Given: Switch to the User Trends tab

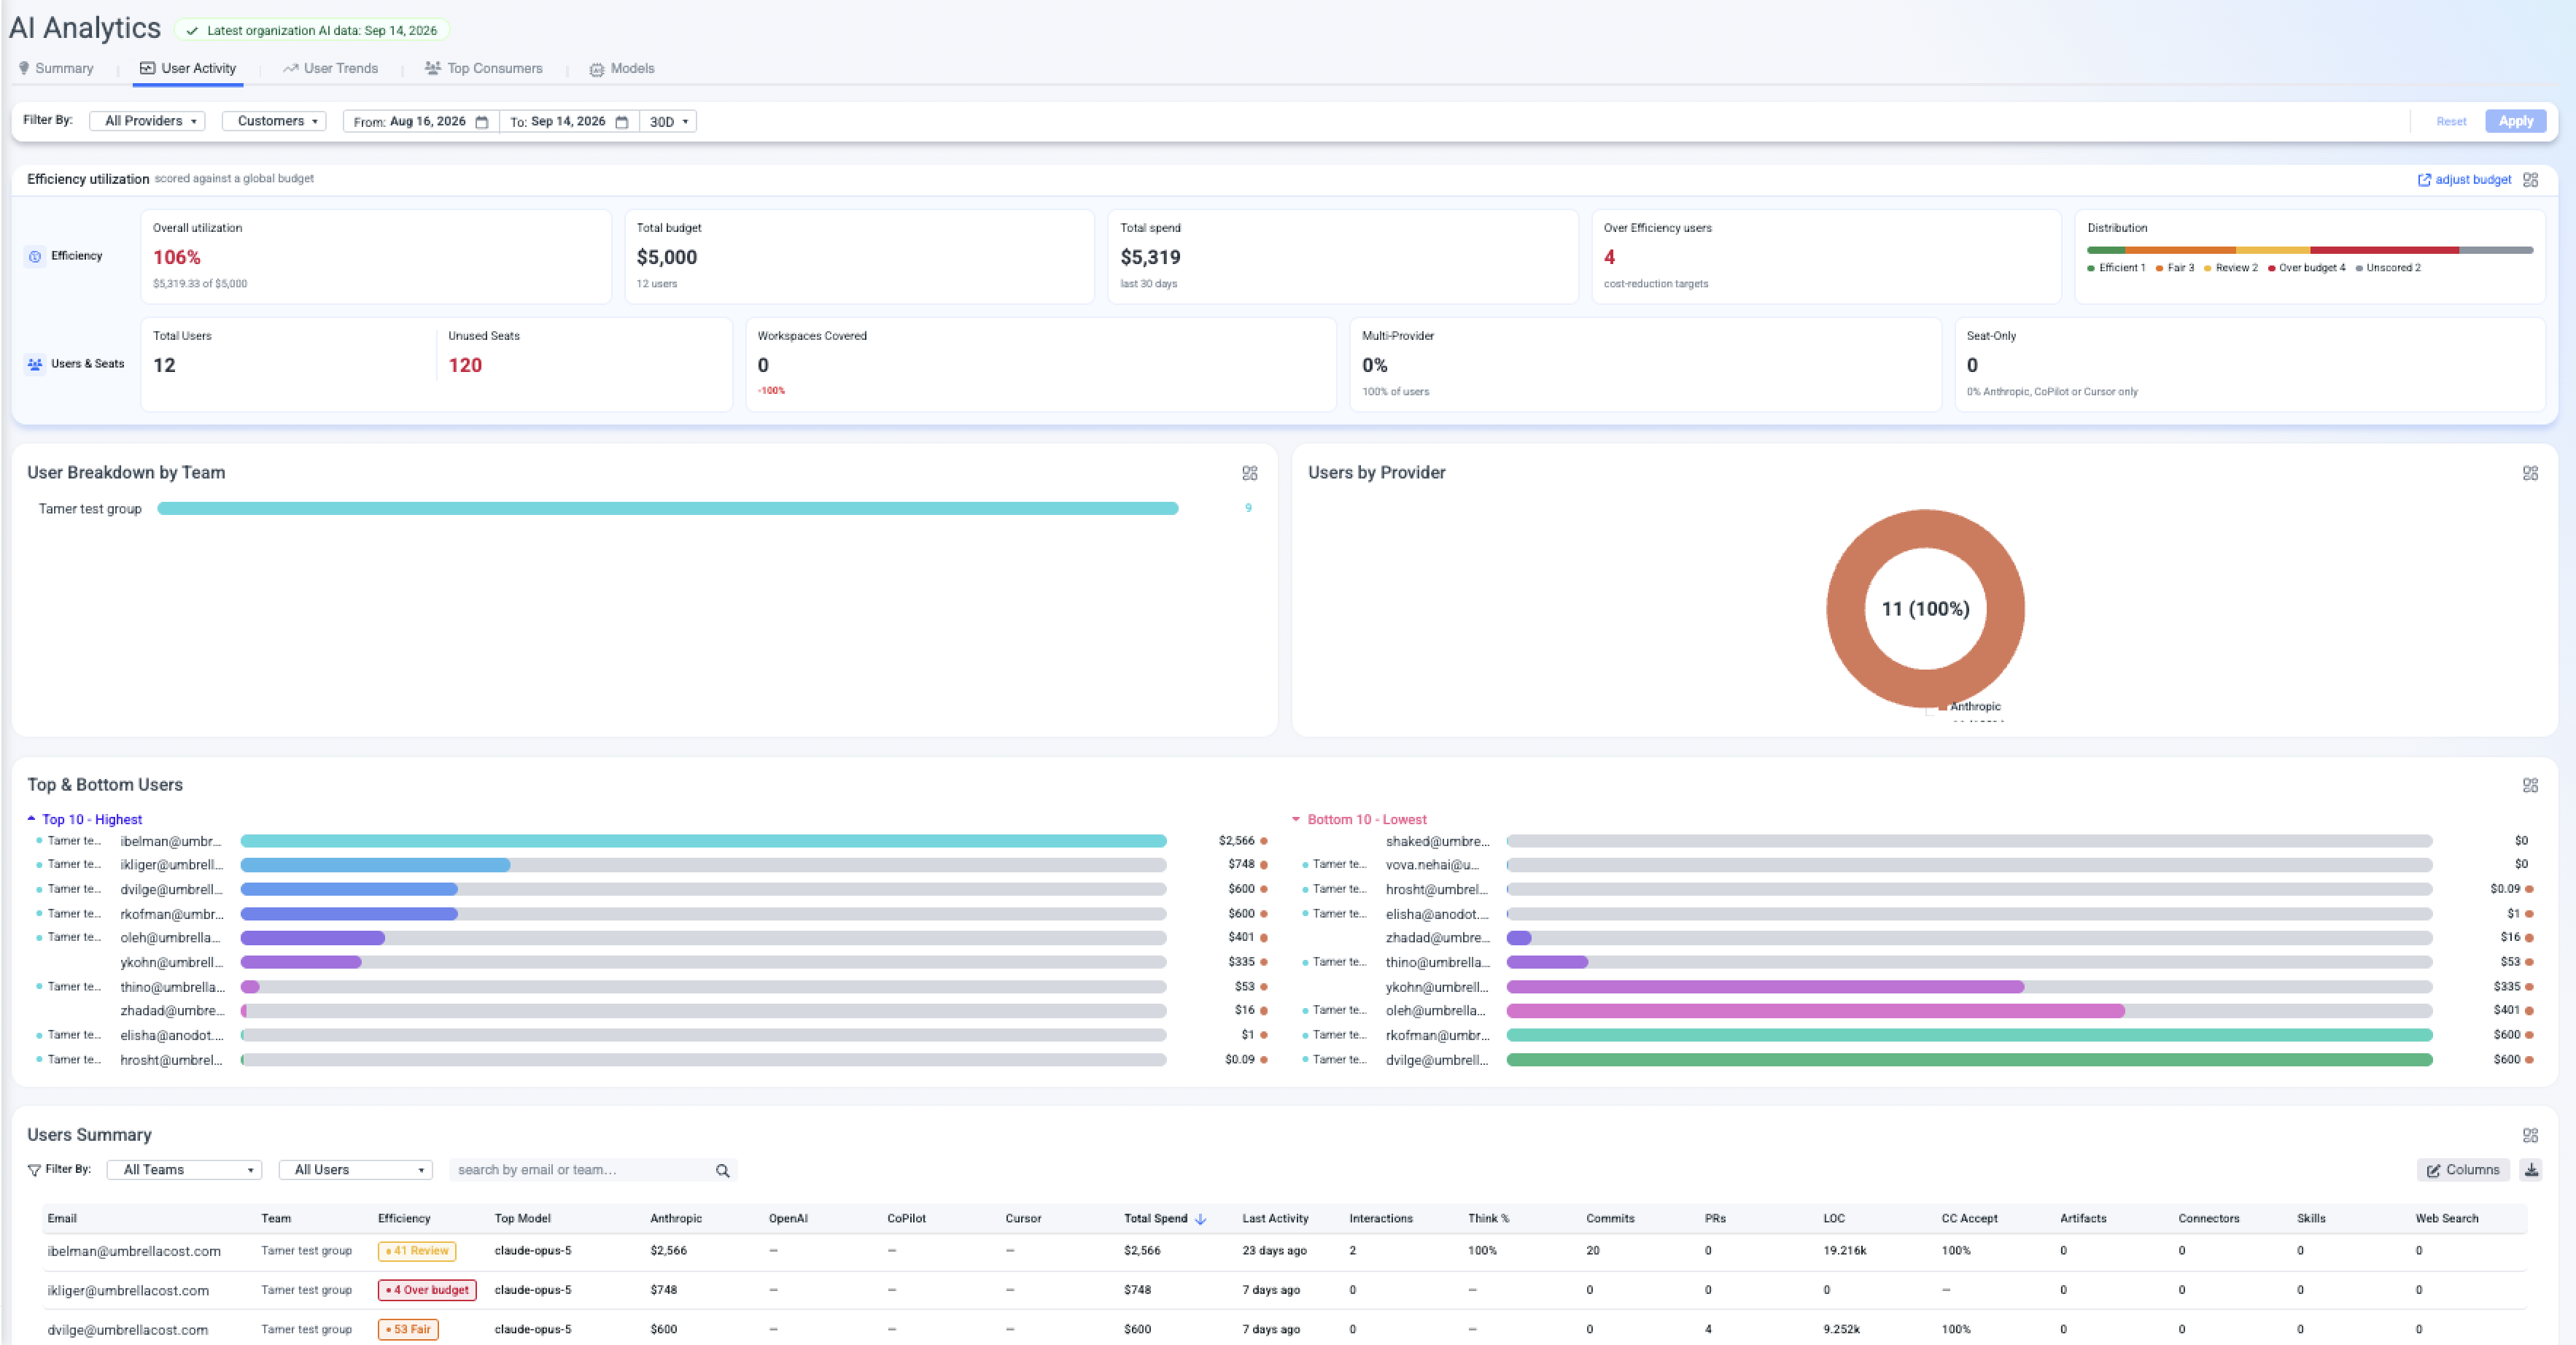Looking at the screenshot, I should [x=330, y=68].
